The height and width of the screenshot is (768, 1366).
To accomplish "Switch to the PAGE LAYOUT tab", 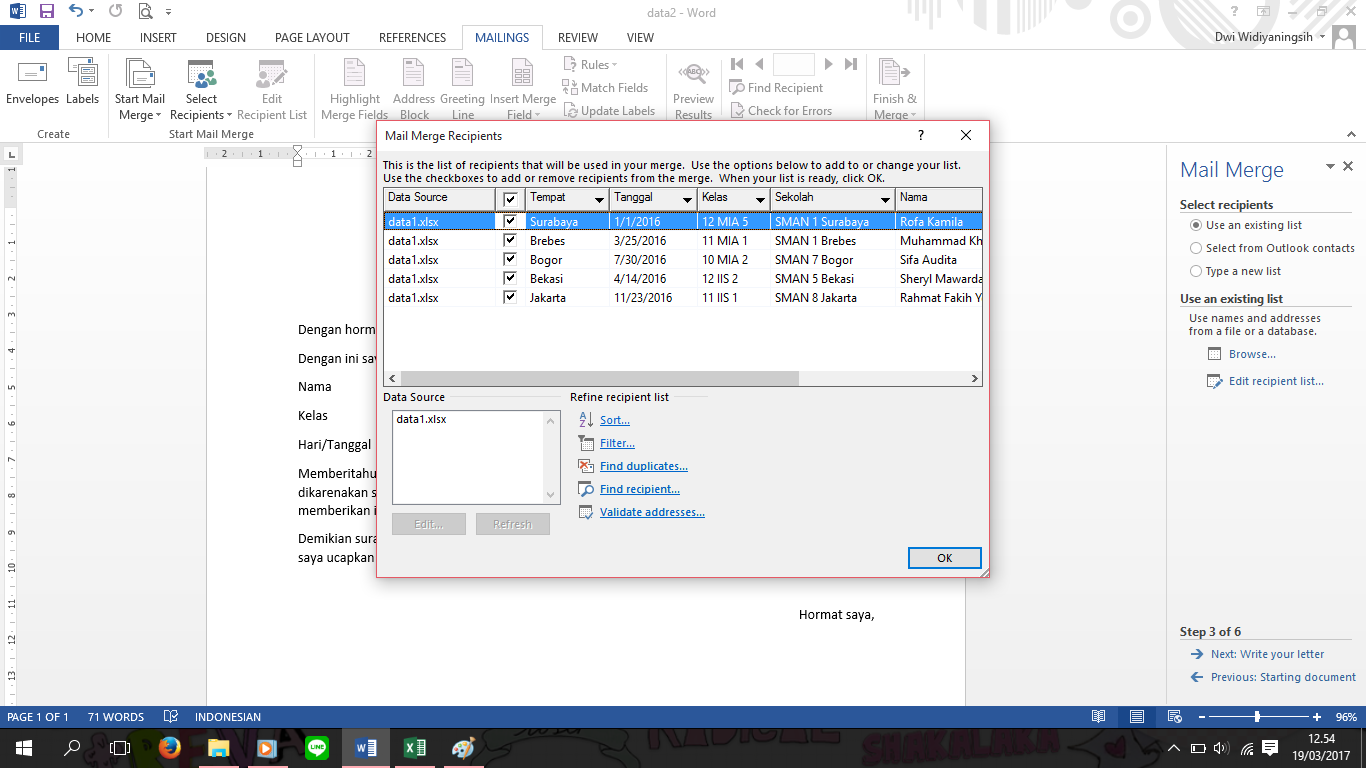I will pyautogui.click(x=312, y=38).
